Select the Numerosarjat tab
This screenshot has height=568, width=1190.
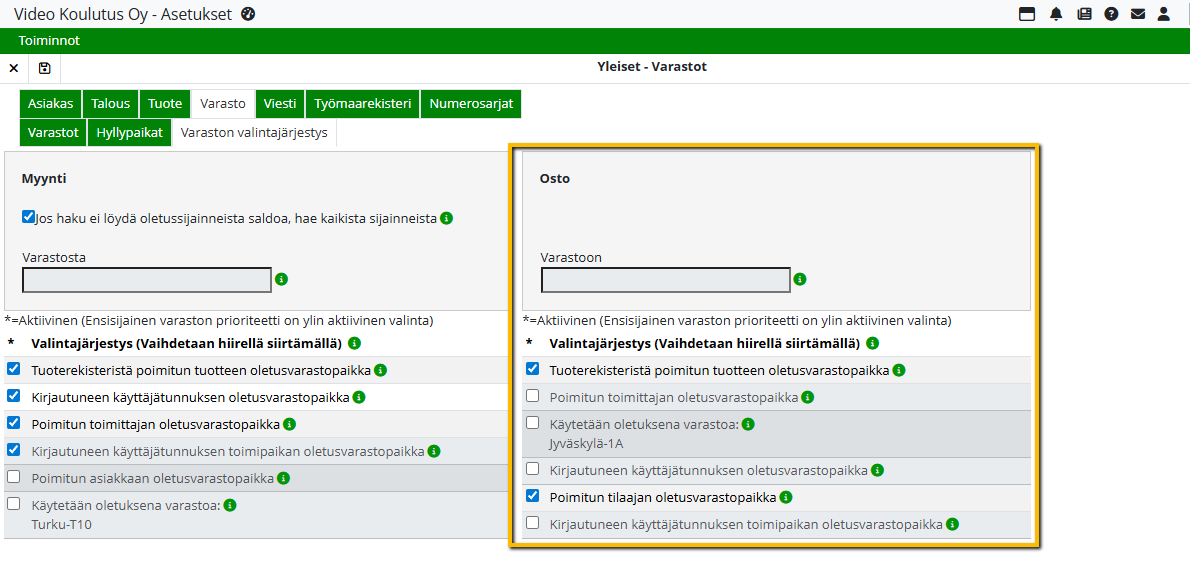(x=470, y=104)
